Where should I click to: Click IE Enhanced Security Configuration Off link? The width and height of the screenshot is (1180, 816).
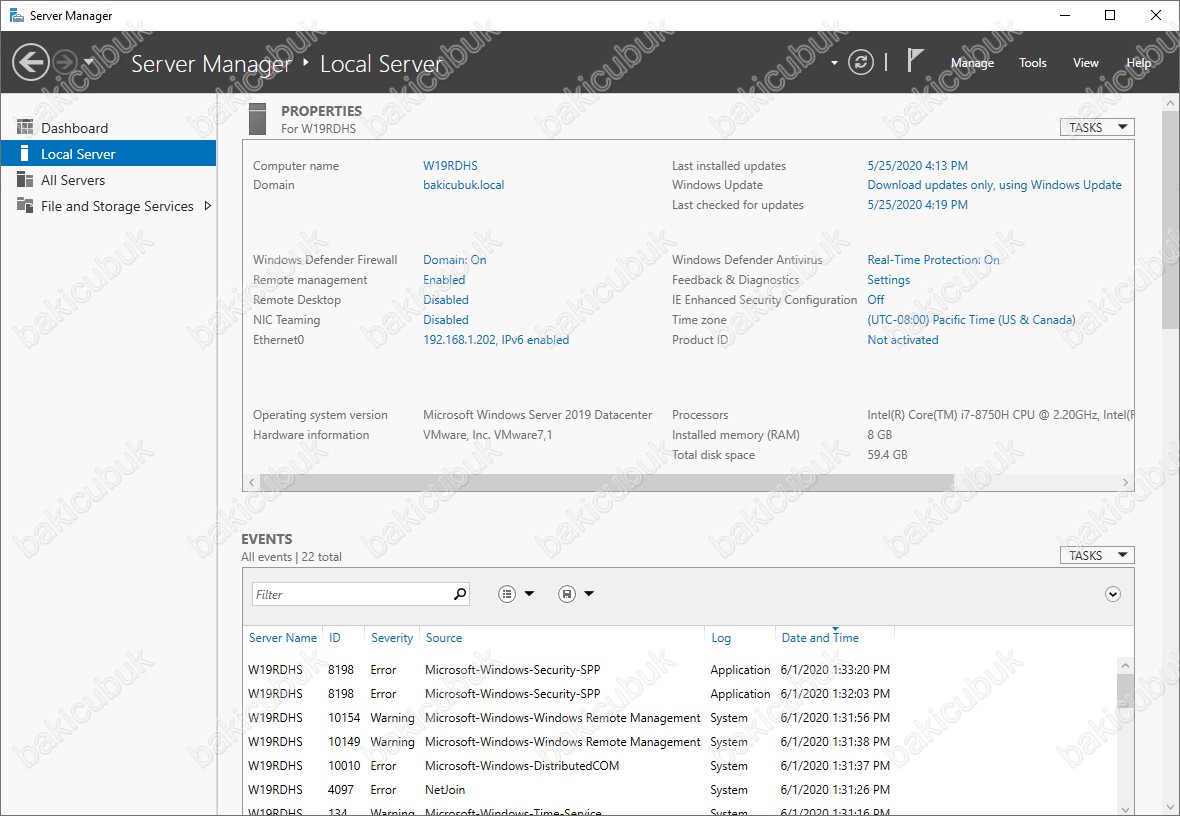[x=875, y=300]
